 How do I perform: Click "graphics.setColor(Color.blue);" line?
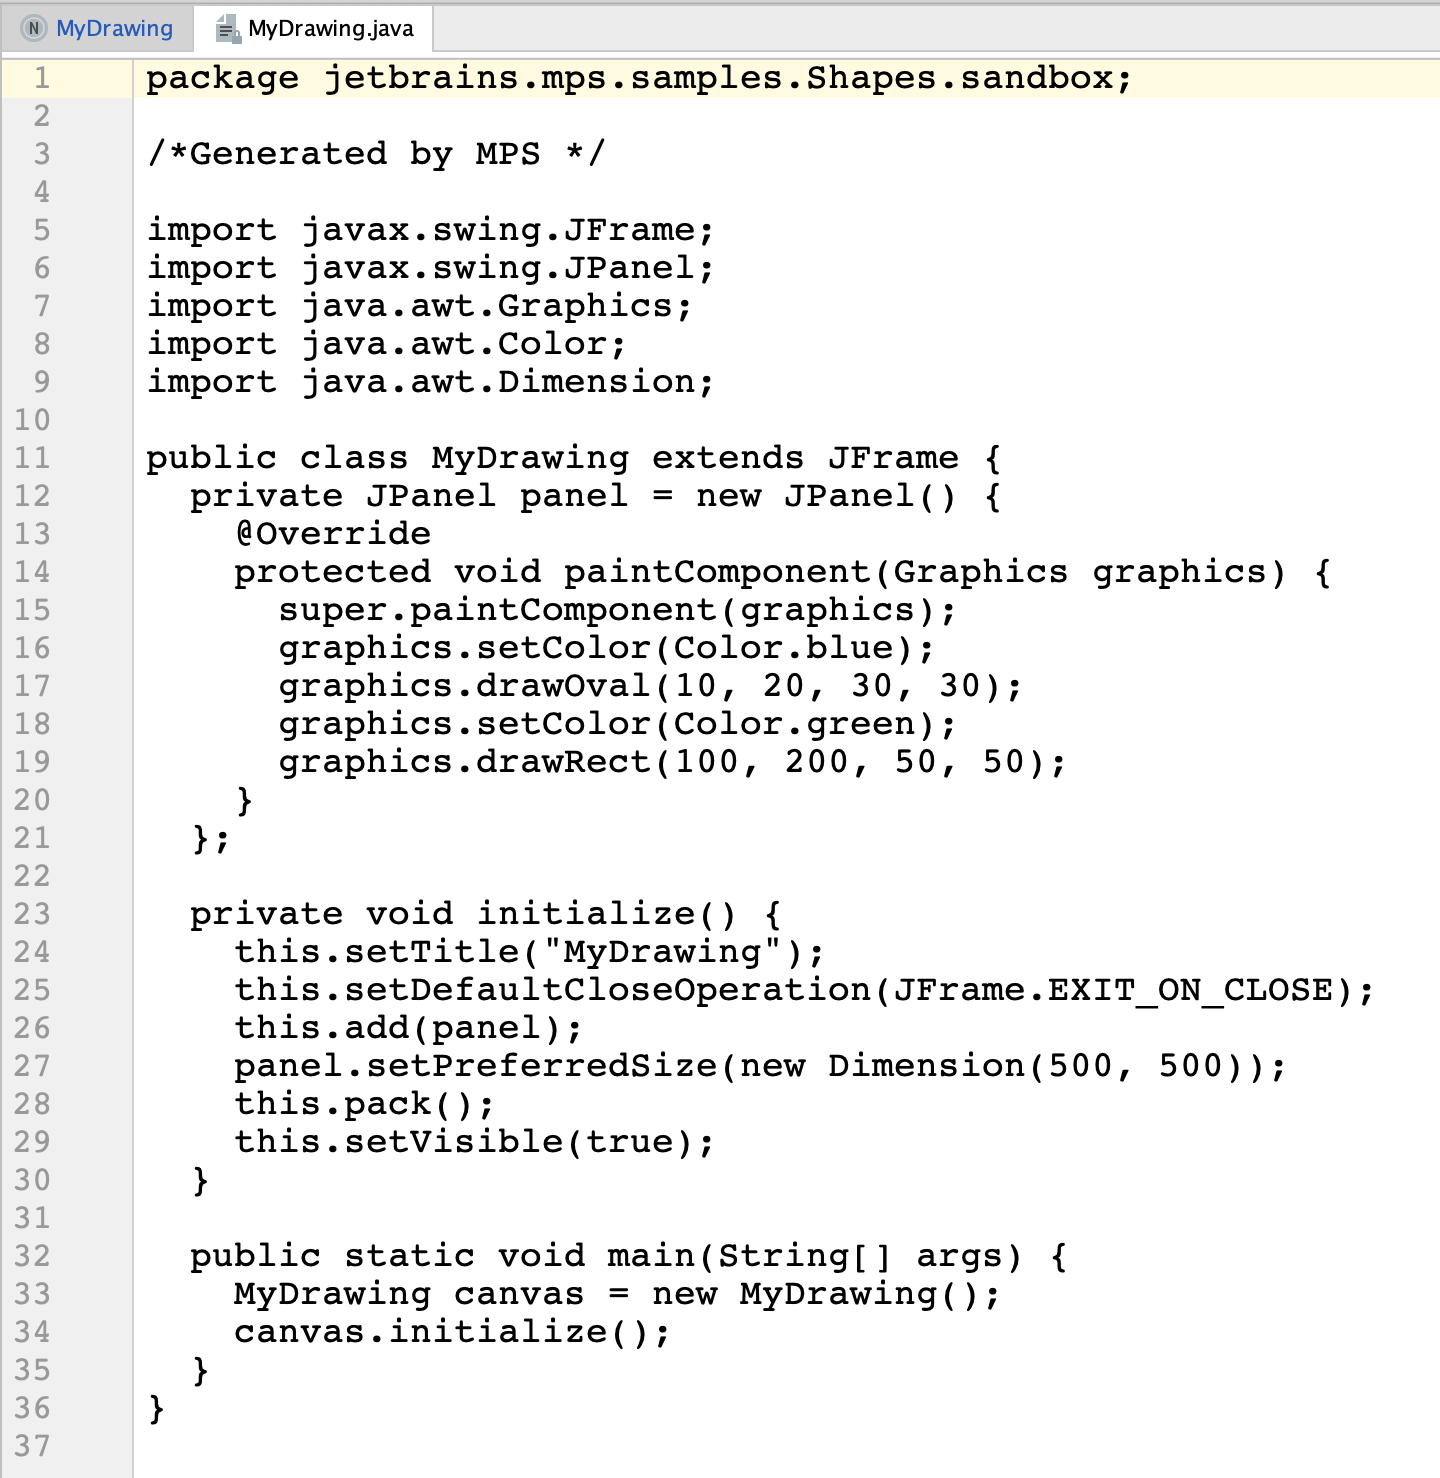pyautogui.click(x=607, y=648)
